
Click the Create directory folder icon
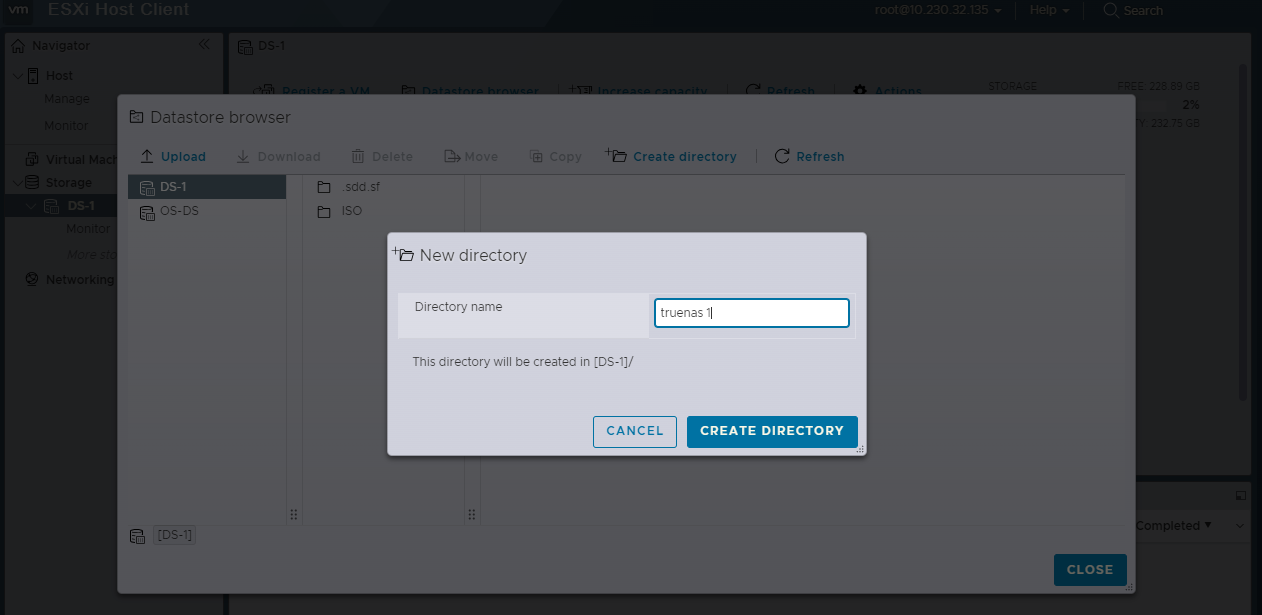(x=616, y=156)
